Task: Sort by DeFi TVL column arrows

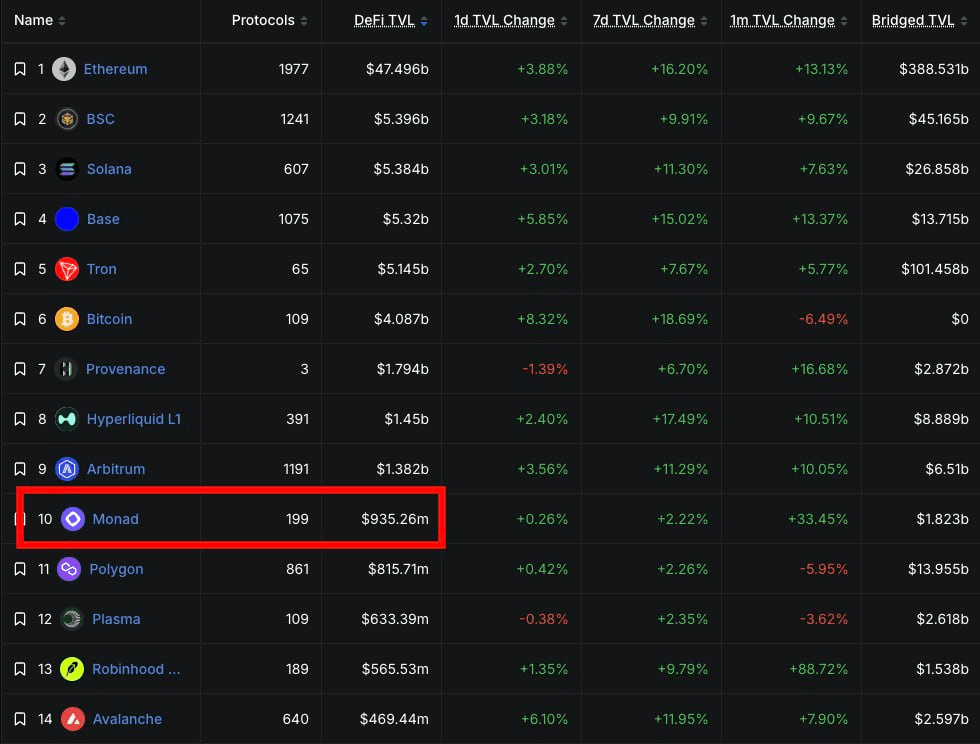Action: pos(424,21)
